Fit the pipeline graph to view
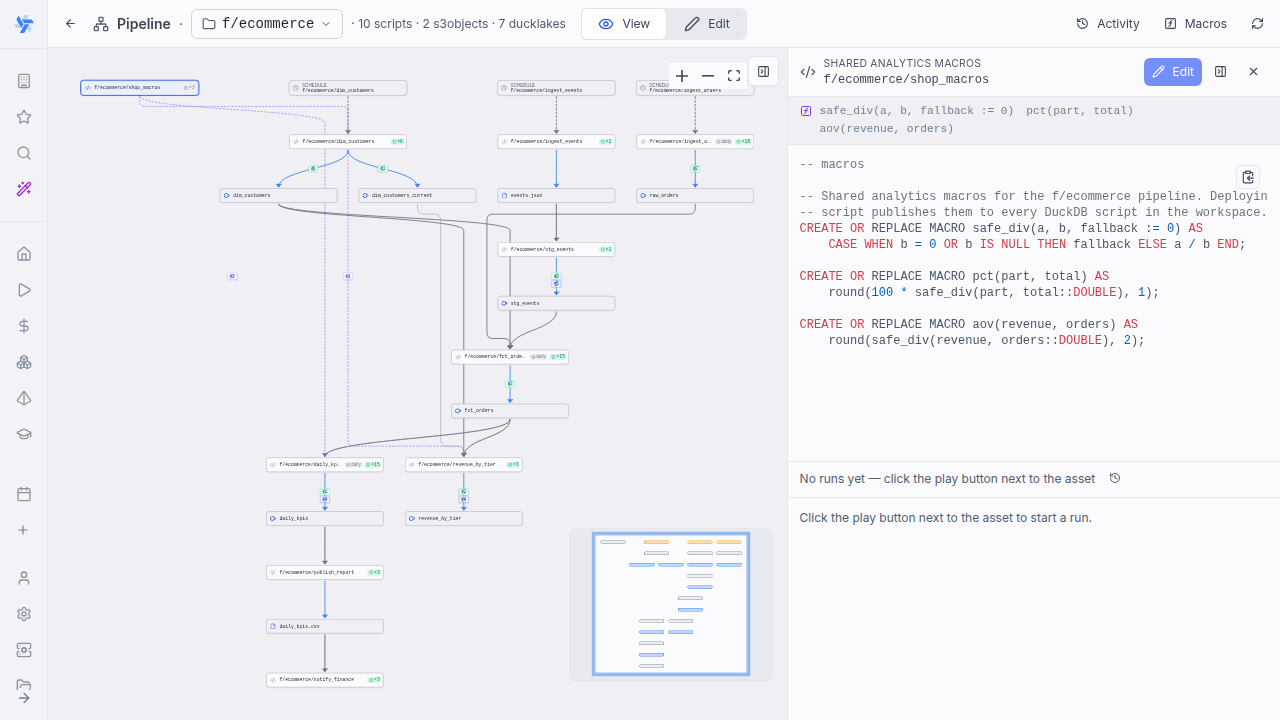The image size is (1280, 720). (734, 76)
